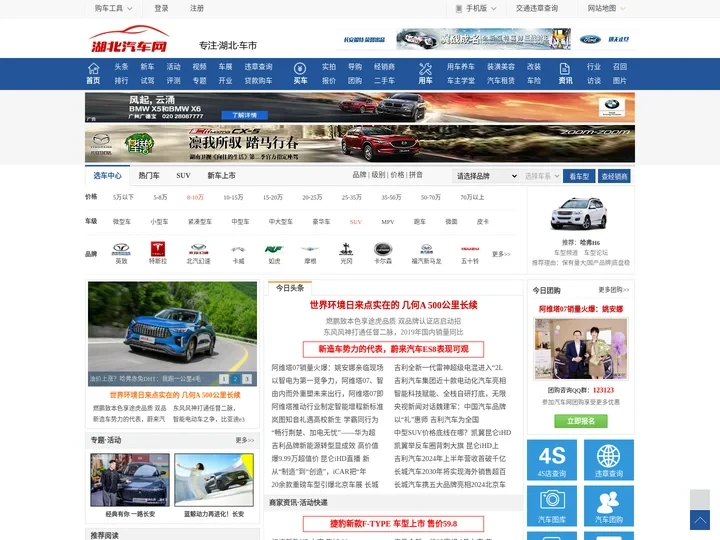This screenshot has height=540, width=720.
Task: Open 世界环境日来点实在的 几何A headline
Action: (x=394, y=305)
